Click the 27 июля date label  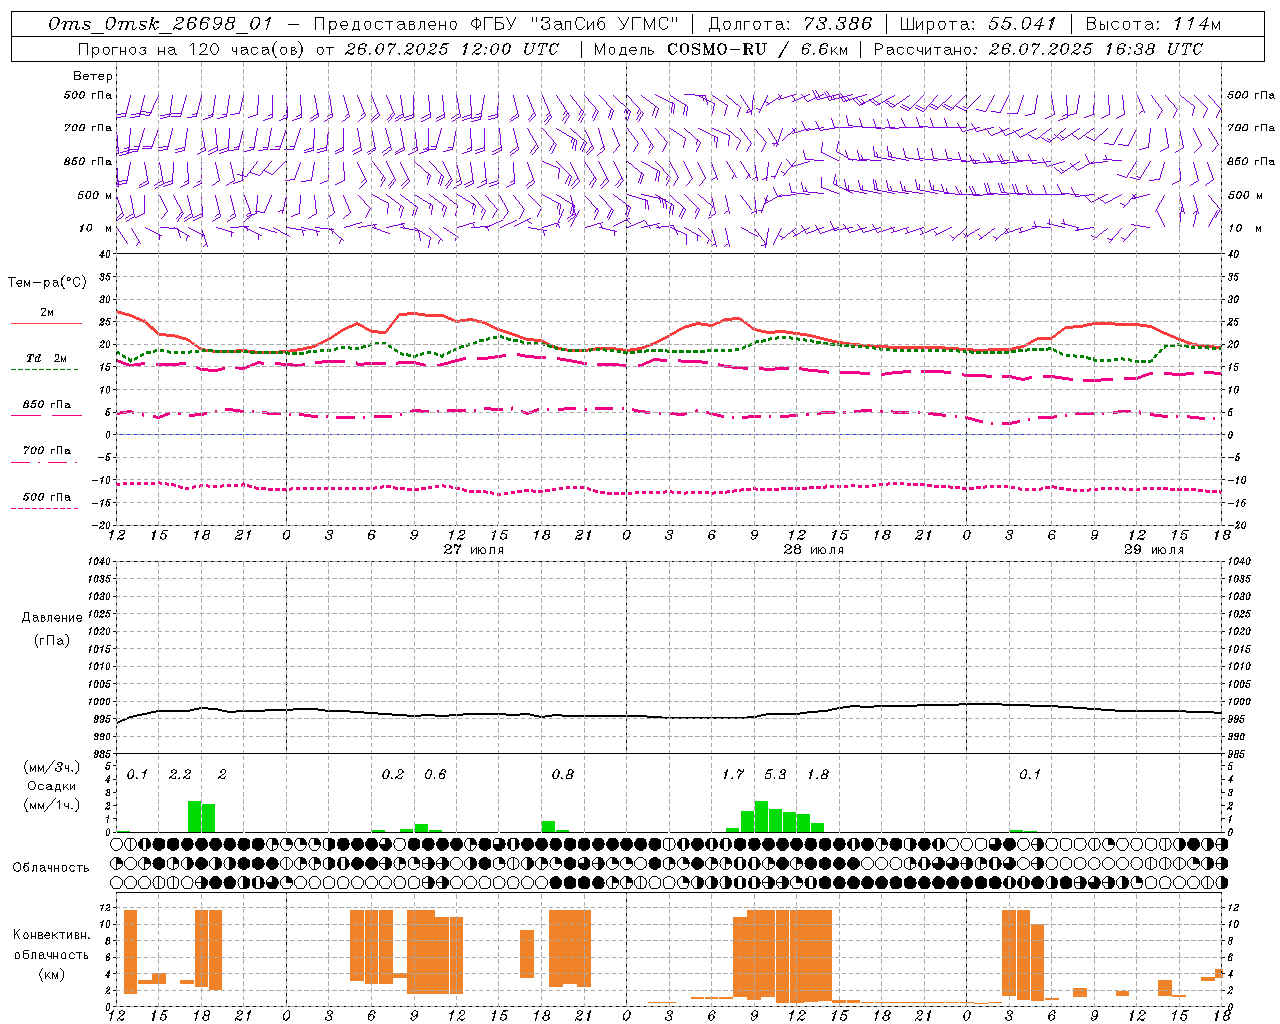(x=474, y=550)
